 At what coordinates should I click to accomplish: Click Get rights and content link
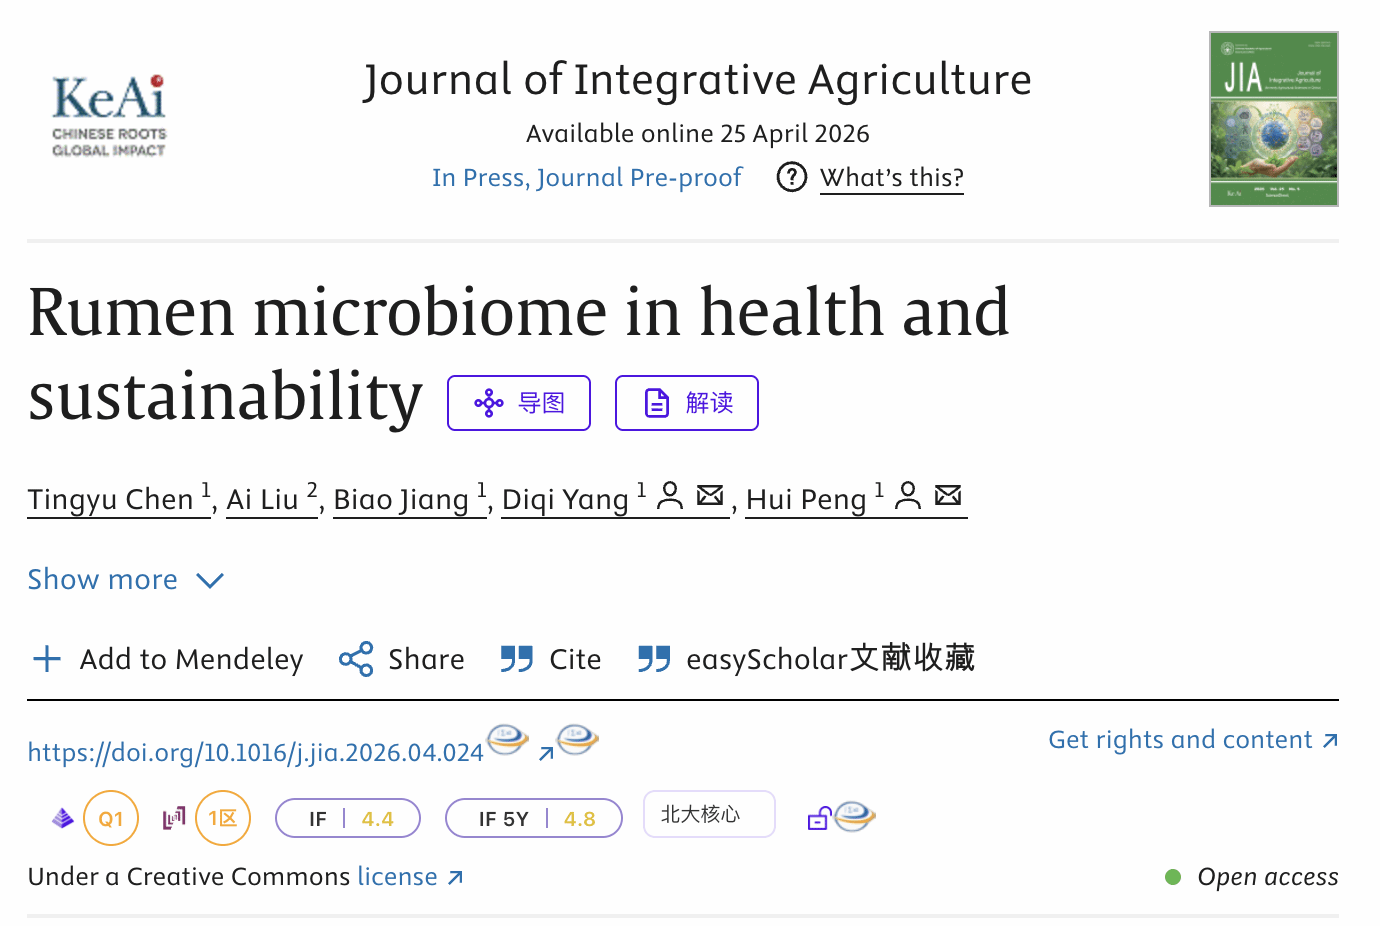[1193, 740]
